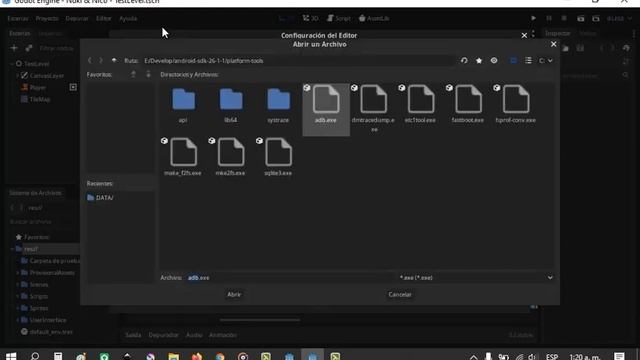Close the Configuración del Editor window
The height and width of the screenshot is (360, 640).
[524, 36]
